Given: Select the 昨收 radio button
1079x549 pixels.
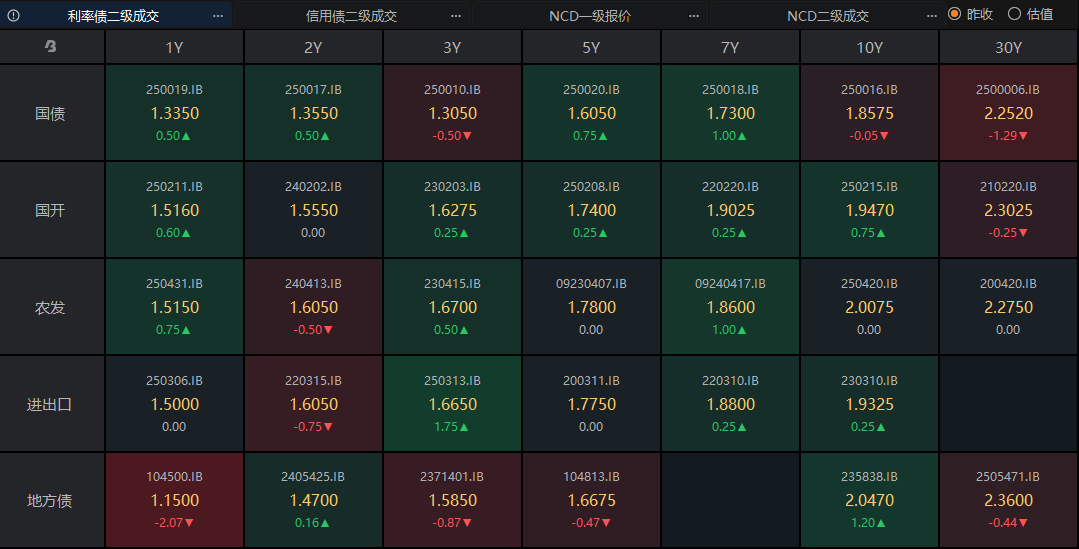Looking at the screenshot, I should (955, 14).
